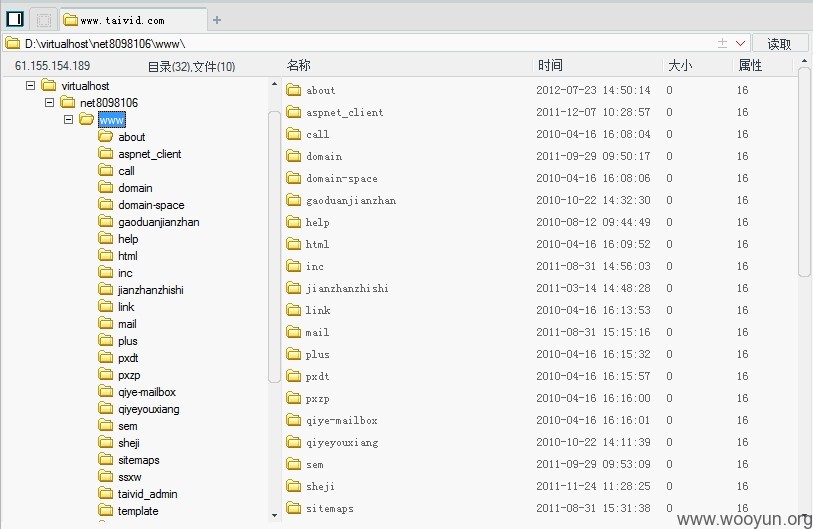Viewport: 813px width, 529px height.
Task: Click the dotted-square icon beside the tab
Action: (x=44, y=20)
